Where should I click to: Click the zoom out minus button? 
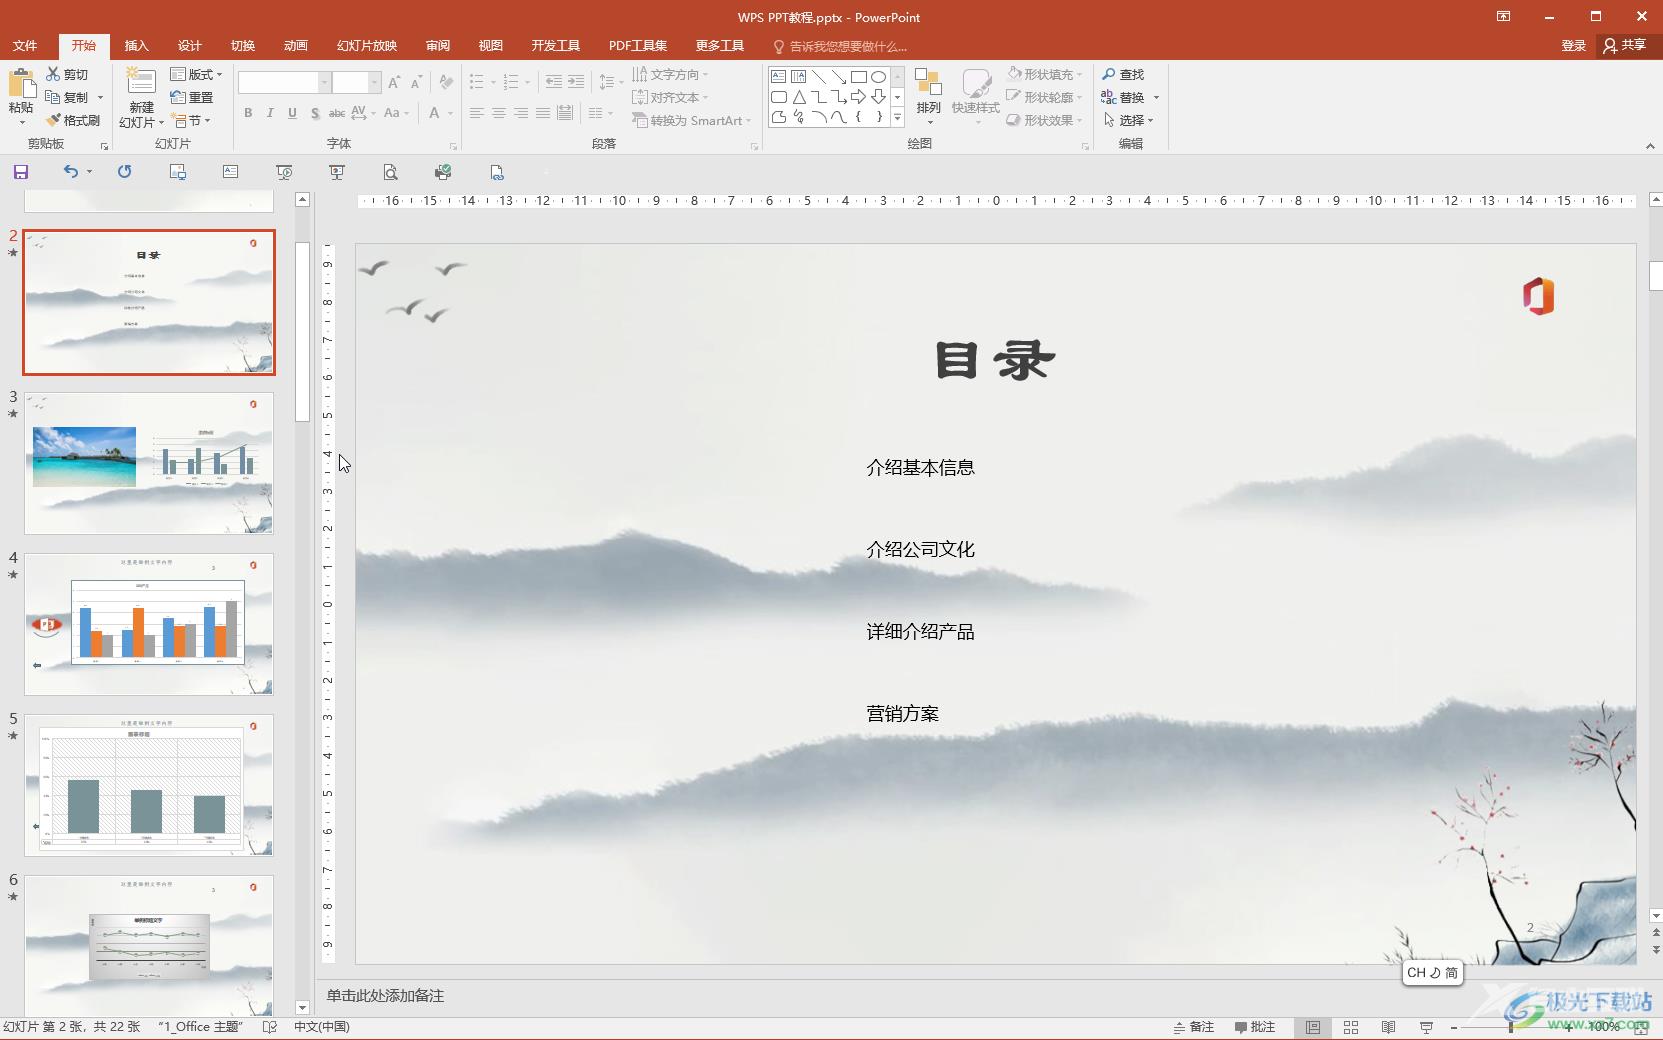tap(1455, 1027)
